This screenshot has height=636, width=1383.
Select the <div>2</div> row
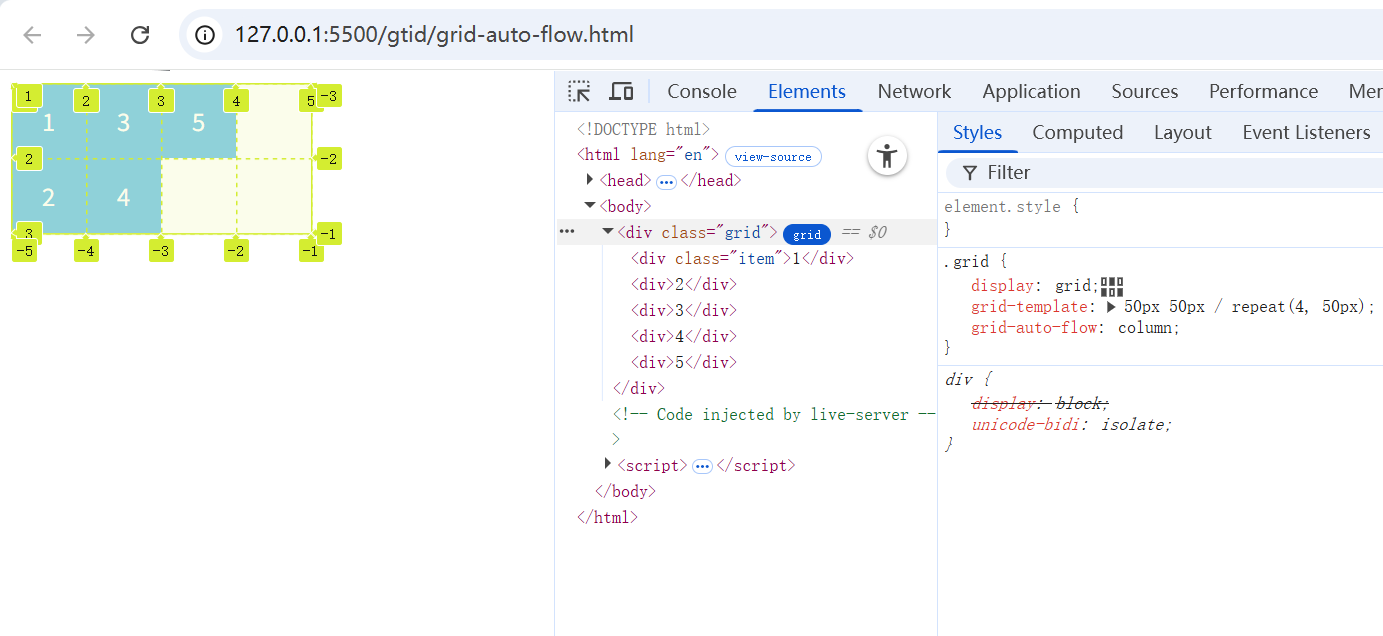click(683, 284)
